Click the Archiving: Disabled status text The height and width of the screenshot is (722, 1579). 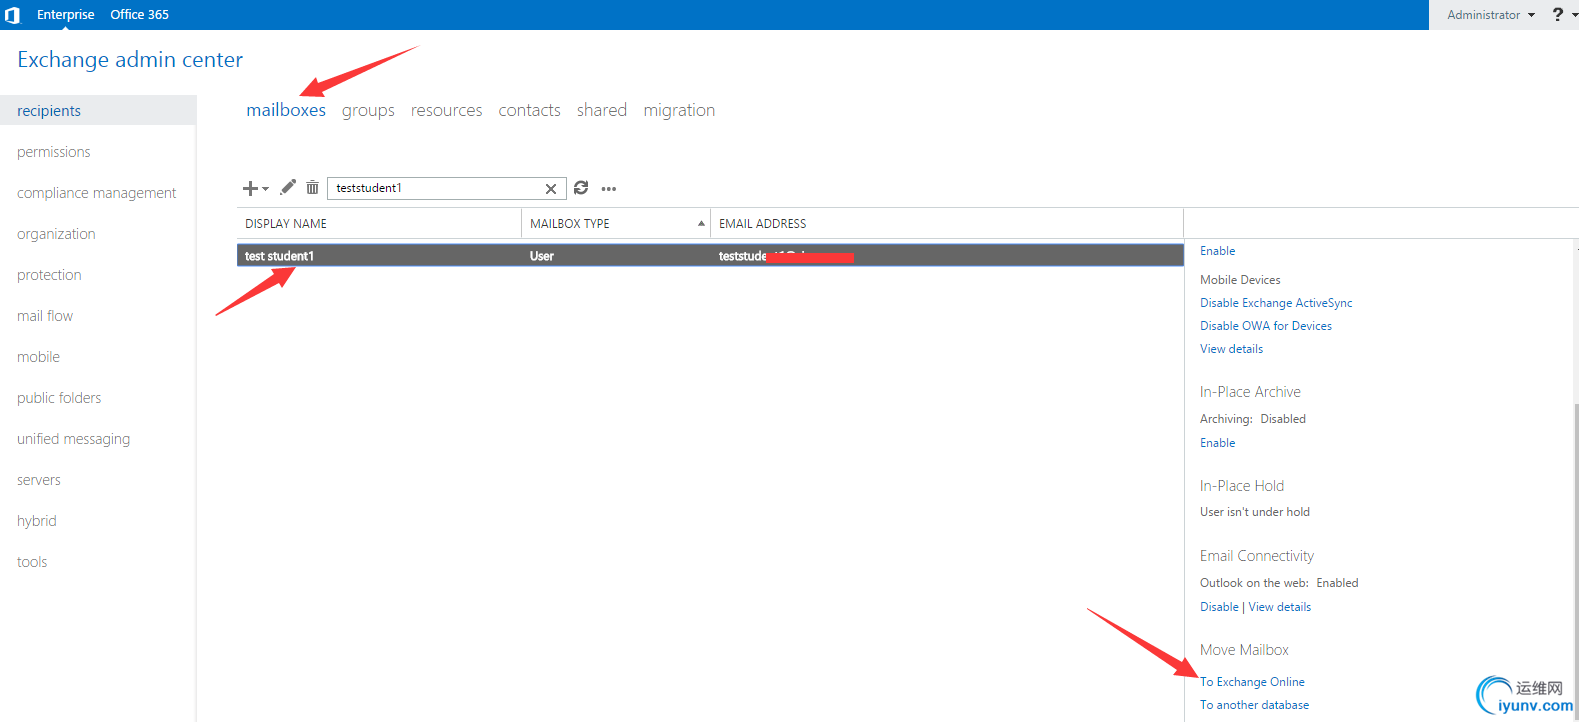pyautogui.click(x=1253, y=419)
